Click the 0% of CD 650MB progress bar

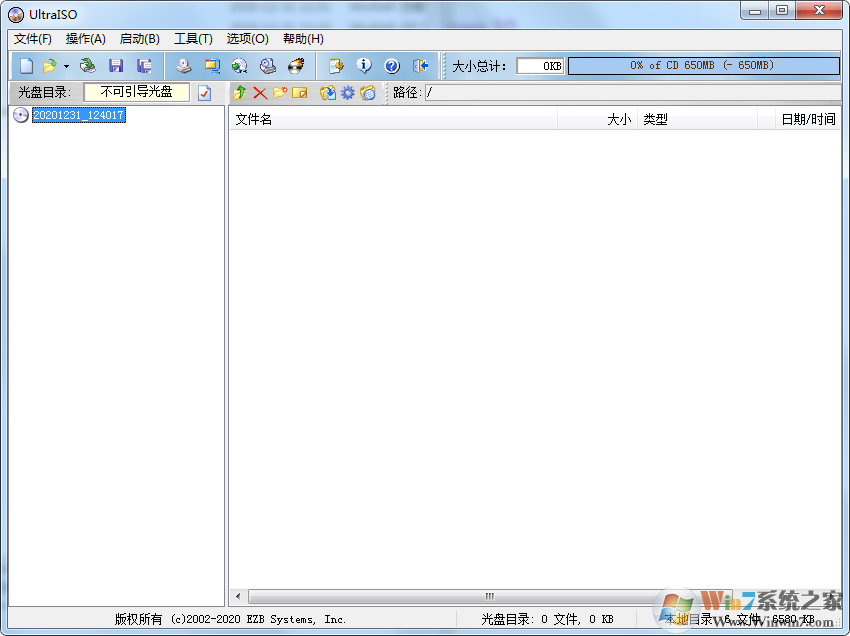click(702, 65)
